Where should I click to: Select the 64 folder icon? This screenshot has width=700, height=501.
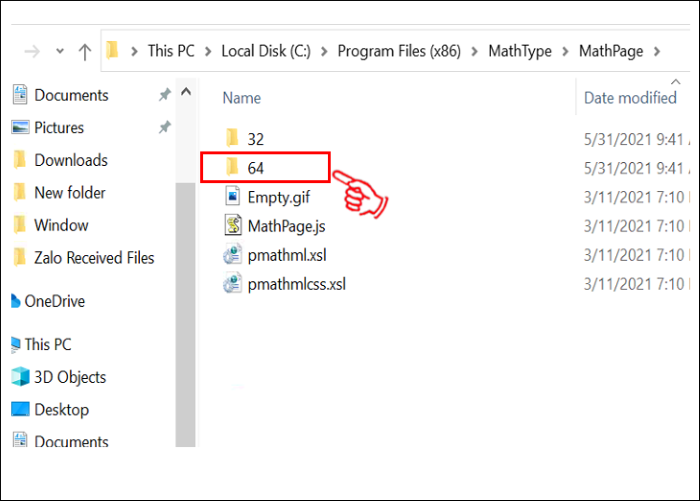point(232,167)
